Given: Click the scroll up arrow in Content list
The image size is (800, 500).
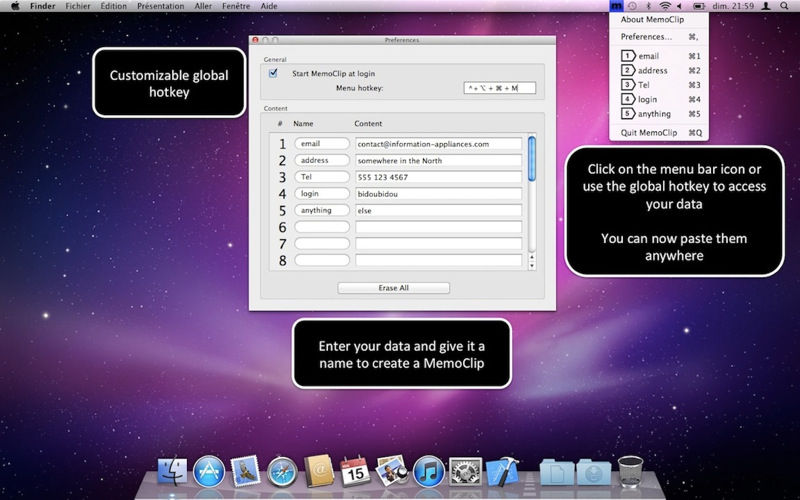Looking at the screenshot, I should [x=532, y=258].
